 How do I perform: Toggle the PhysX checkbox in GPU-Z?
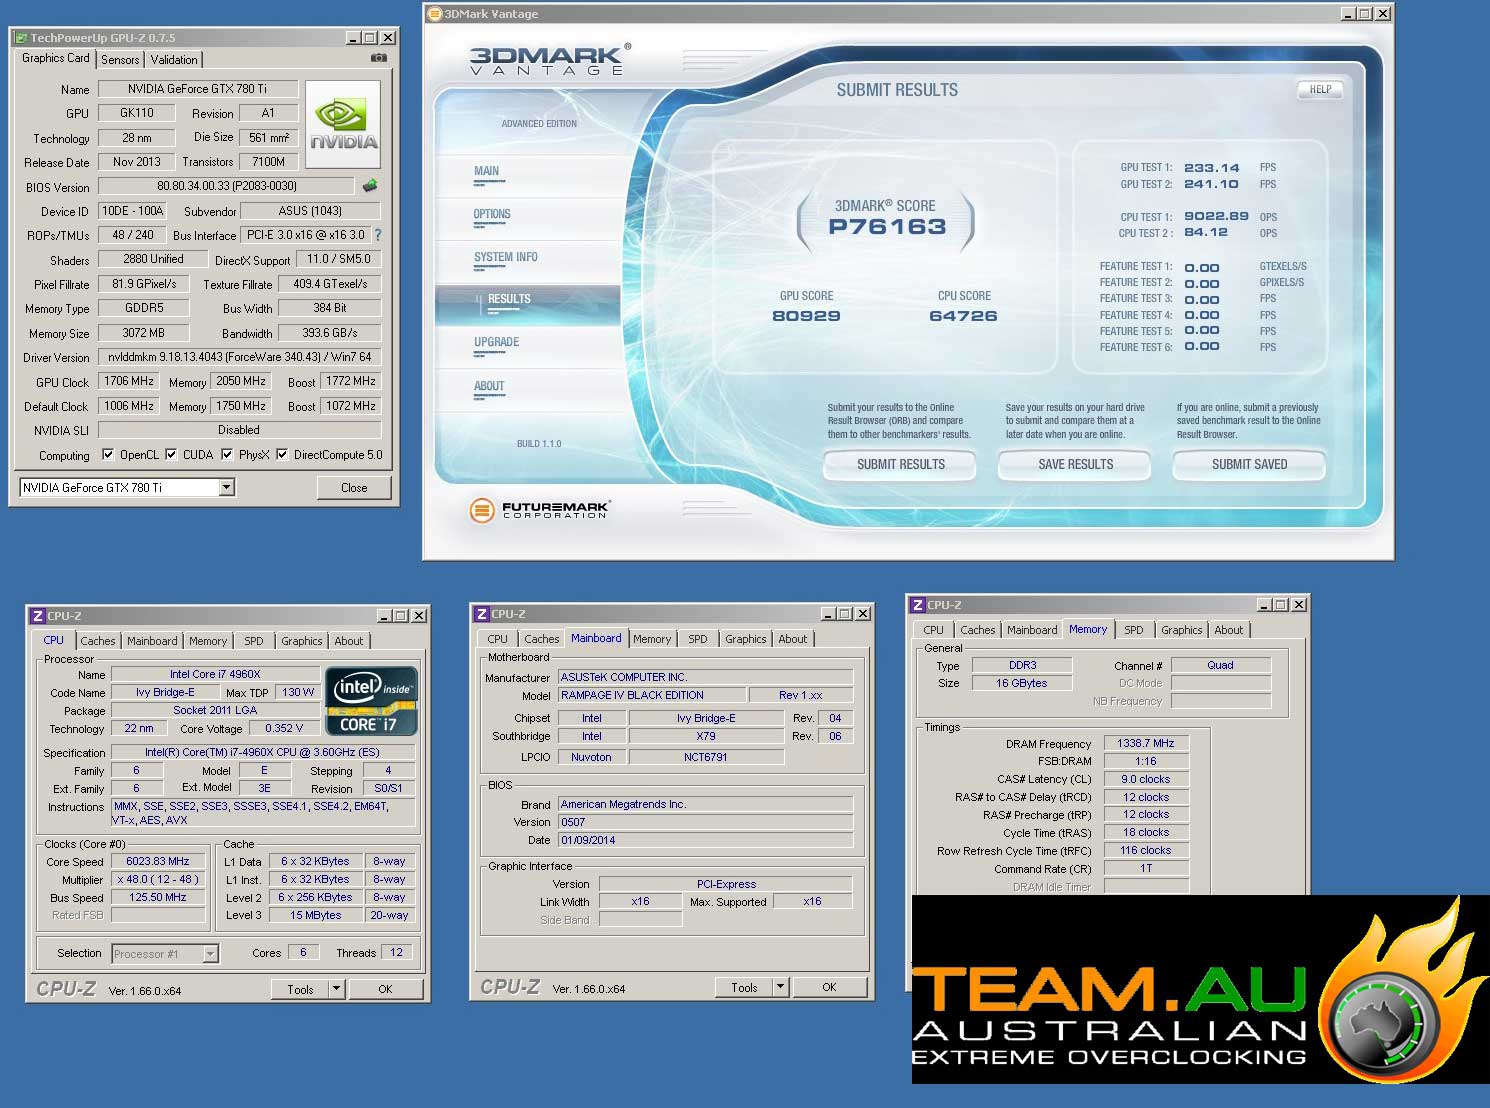[227, 454]
